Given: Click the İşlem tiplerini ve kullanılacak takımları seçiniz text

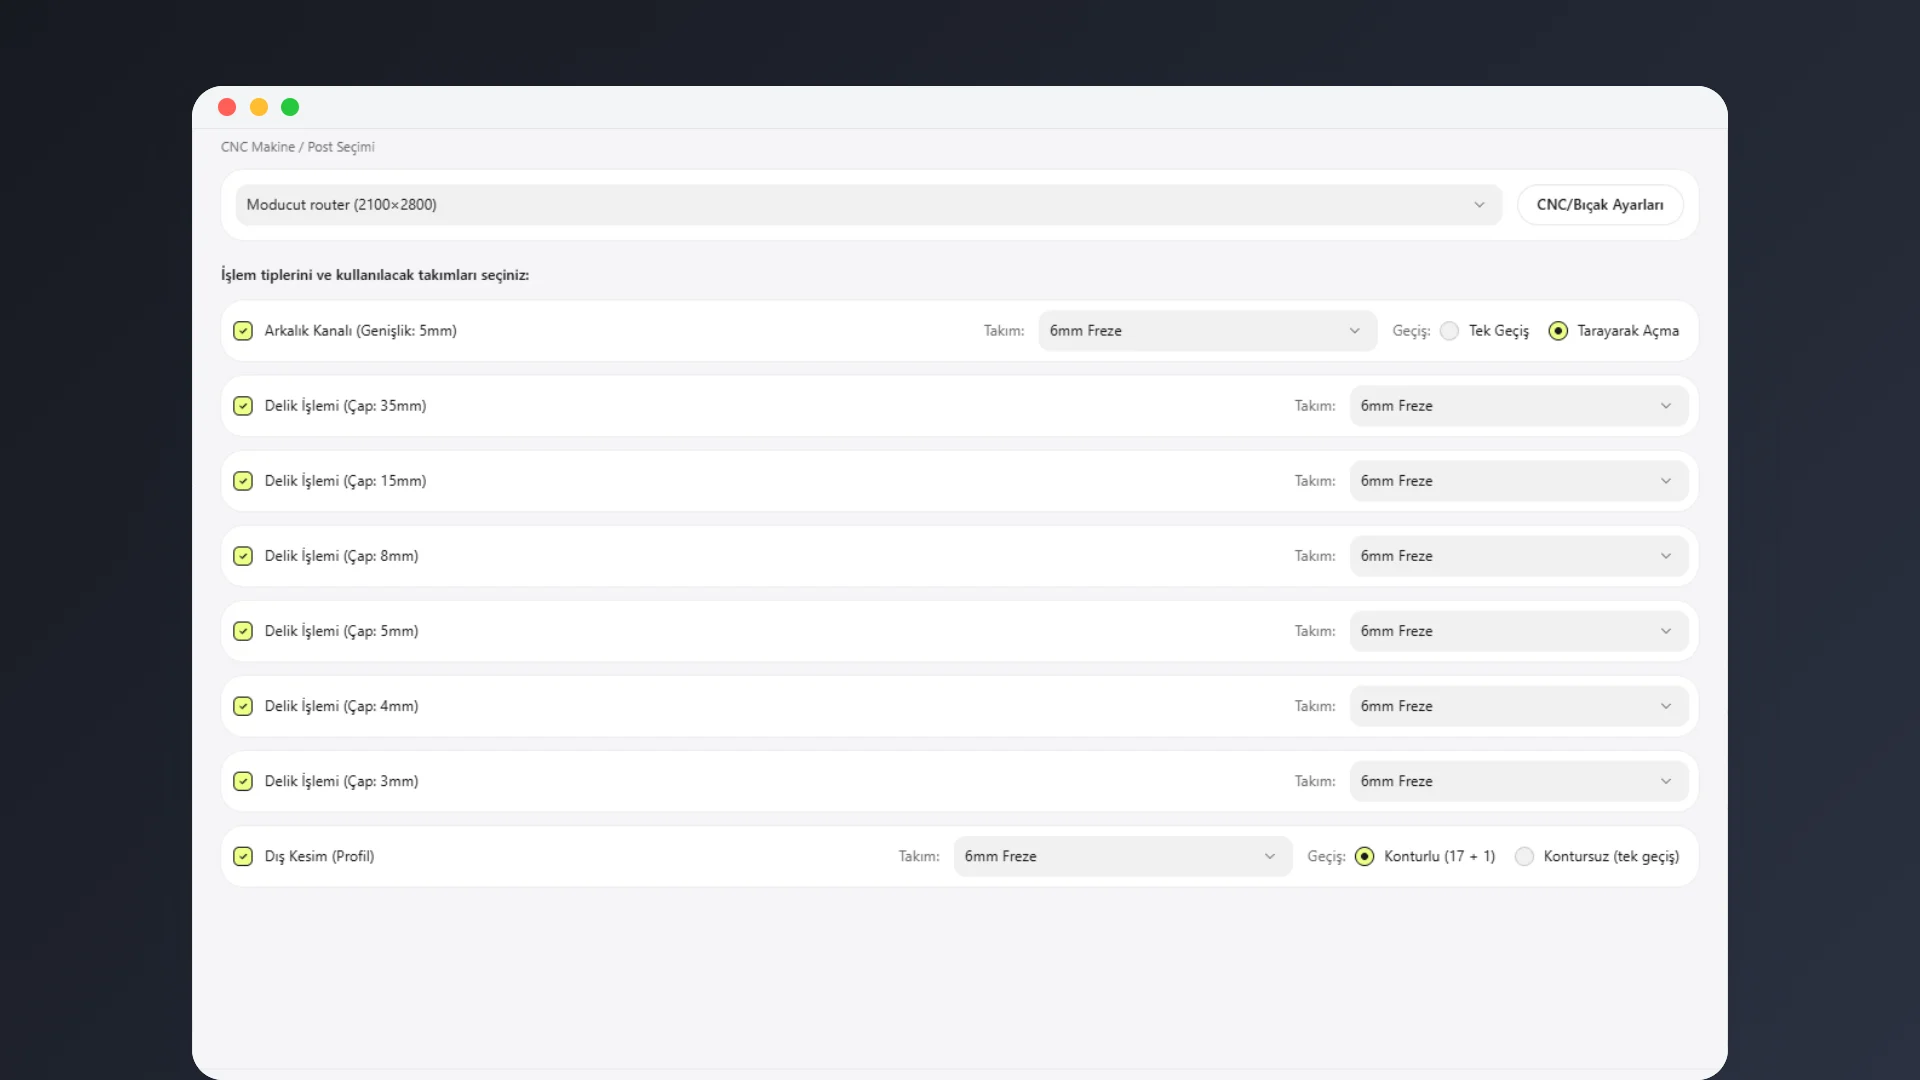Looking at the screenshot, I should click(375, 275).
